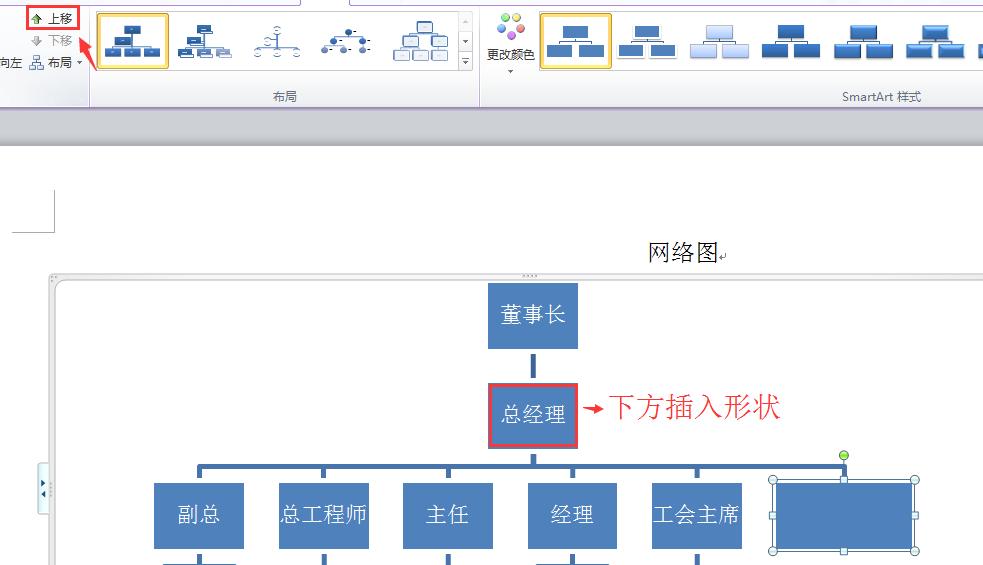983x565 pixels.
Task: Open 更改颜色 change colors menu
Action: pyautogui.click(x=510, y=43)
